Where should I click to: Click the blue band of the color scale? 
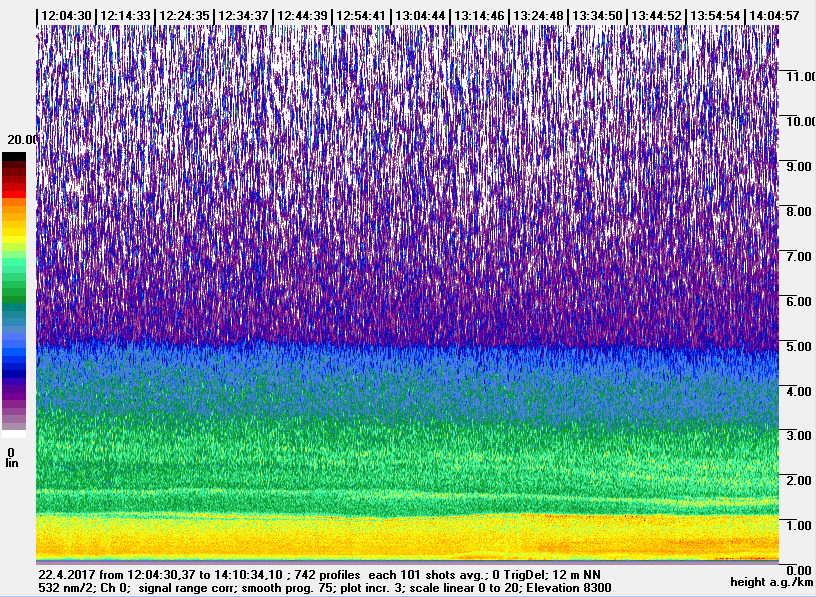click(14, 354)
